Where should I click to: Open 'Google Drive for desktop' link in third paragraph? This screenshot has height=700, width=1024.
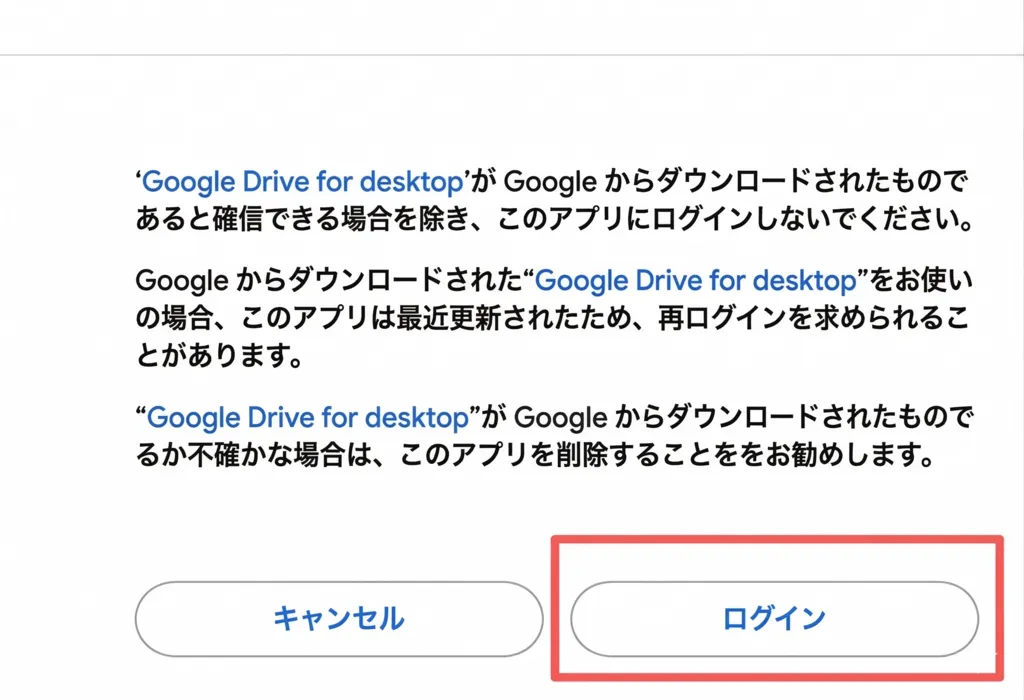coord(309,416)
